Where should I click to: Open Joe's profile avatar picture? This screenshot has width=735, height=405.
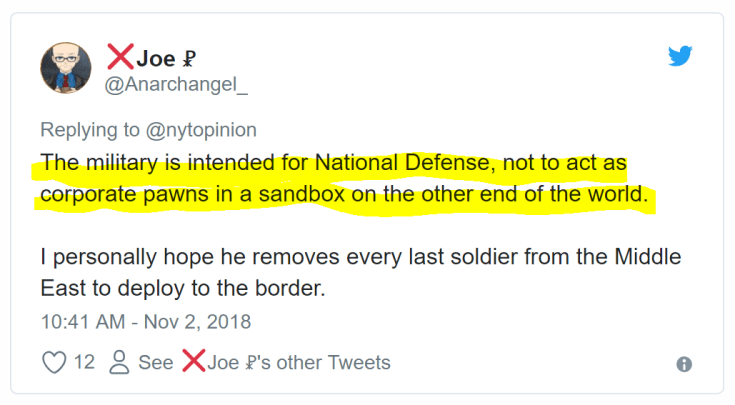point(66,69)
